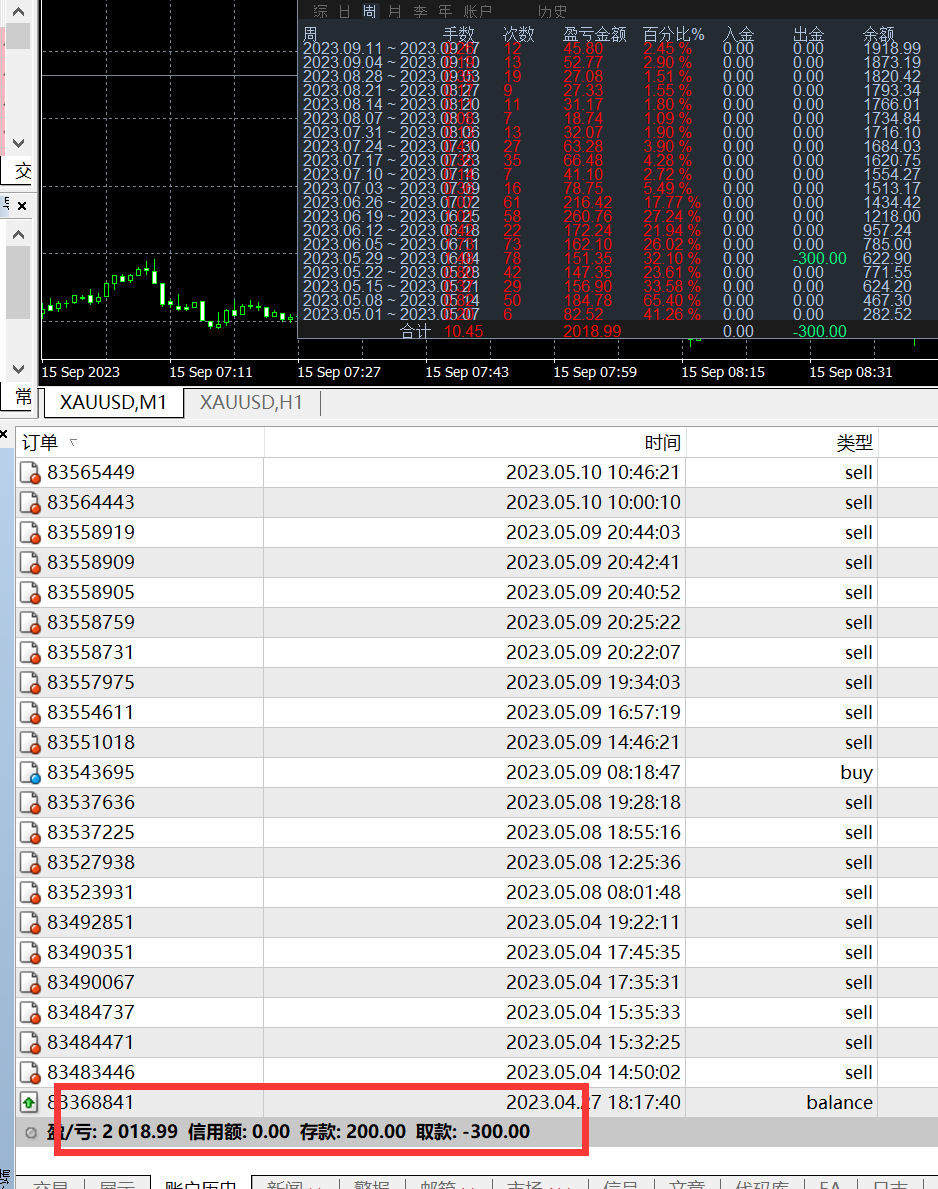Click the sell icon beside order 83490067
The height and width of the screenshot is (1189, 938).
30,983
